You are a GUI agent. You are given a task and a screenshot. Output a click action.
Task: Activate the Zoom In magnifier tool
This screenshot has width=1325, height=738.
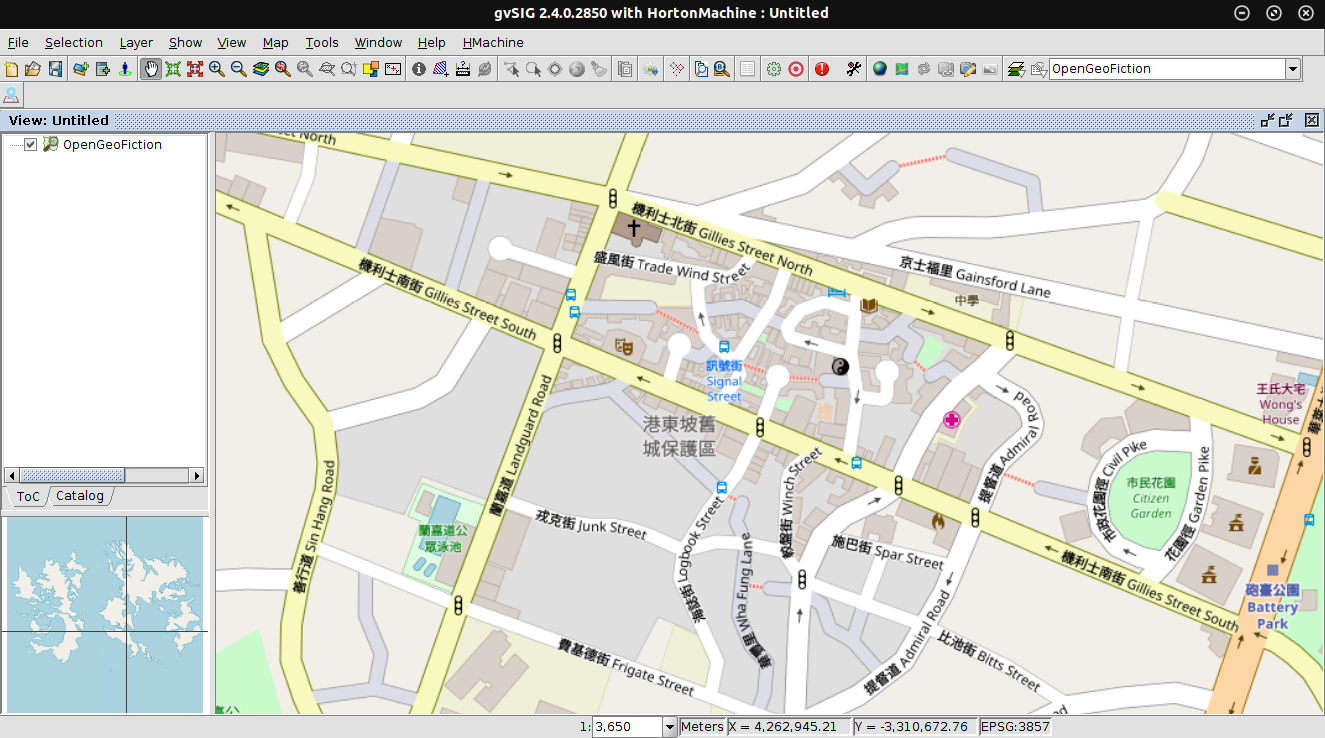point(215,69)
